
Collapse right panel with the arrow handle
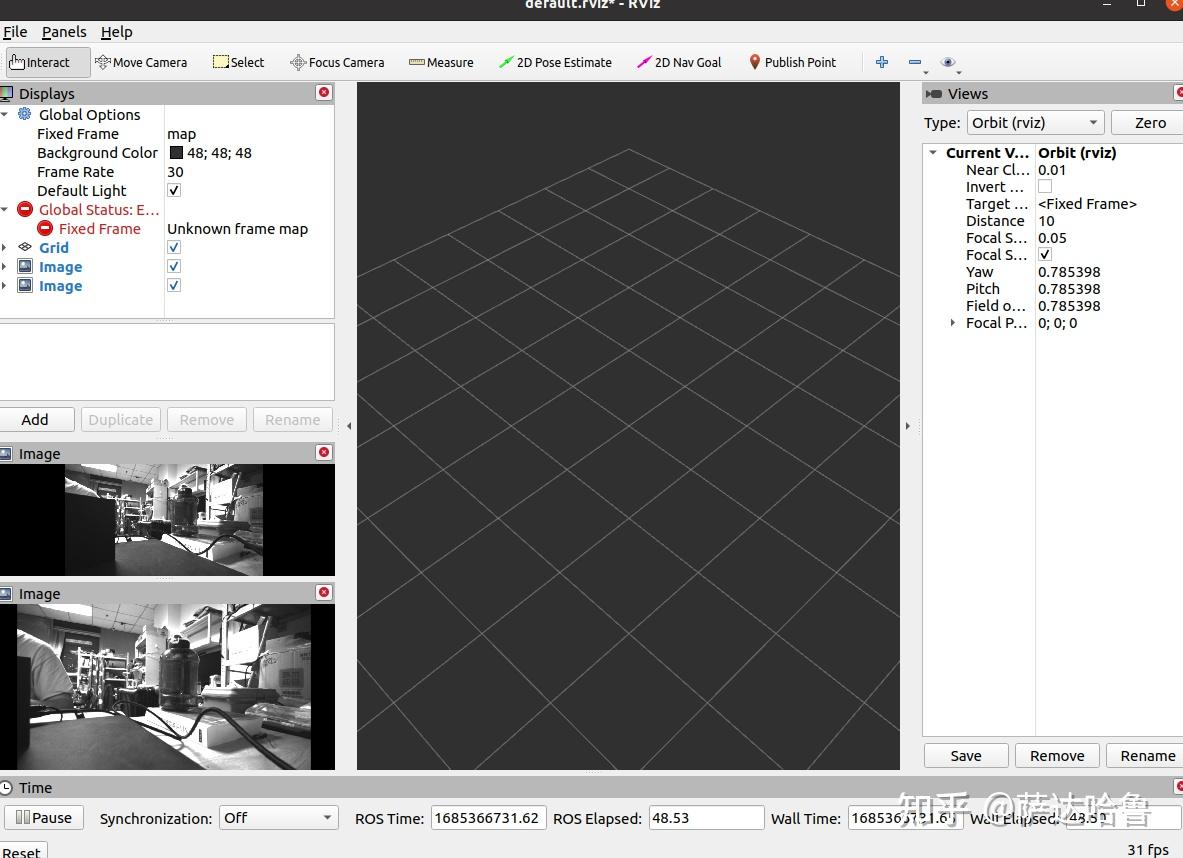click(908, 426)
